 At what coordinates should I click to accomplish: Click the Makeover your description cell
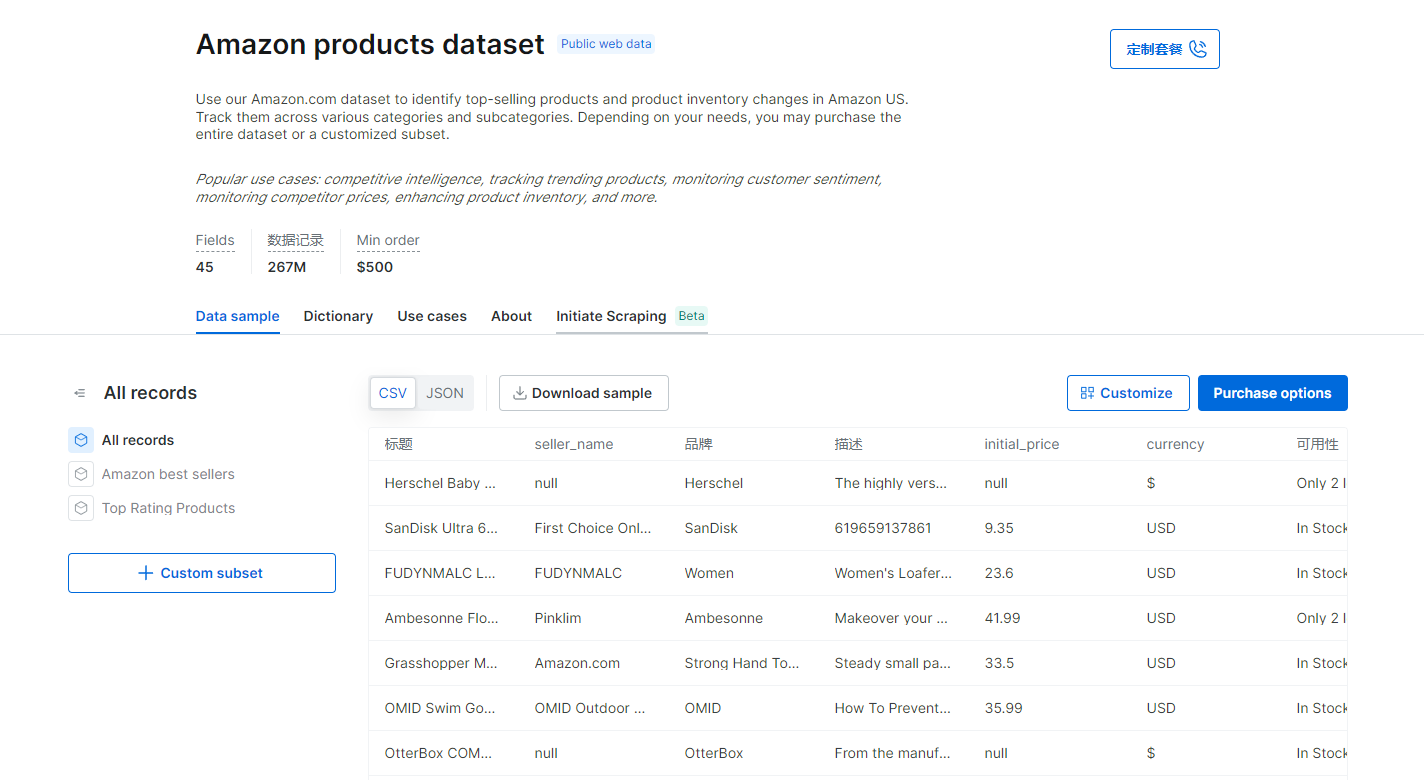click(891, 618)
